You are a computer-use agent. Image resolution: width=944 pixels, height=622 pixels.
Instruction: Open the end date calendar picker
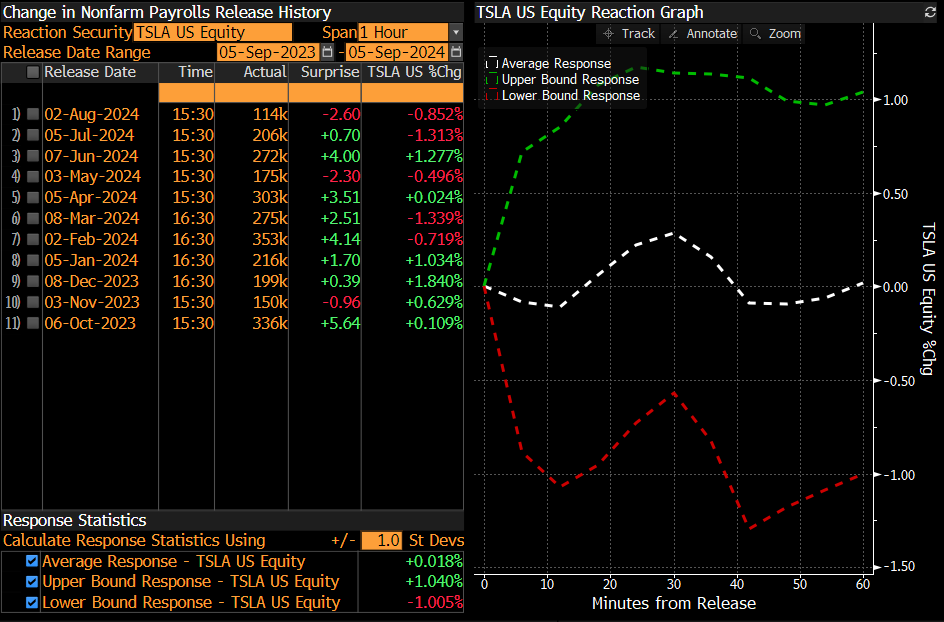pyautogui.click(x=456, y=52)
